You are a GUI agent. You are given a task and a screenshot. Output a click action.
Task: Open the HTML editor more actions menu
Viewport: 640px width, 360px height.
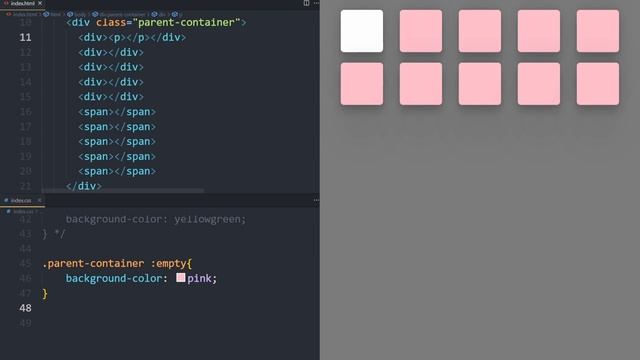[316, 3]
